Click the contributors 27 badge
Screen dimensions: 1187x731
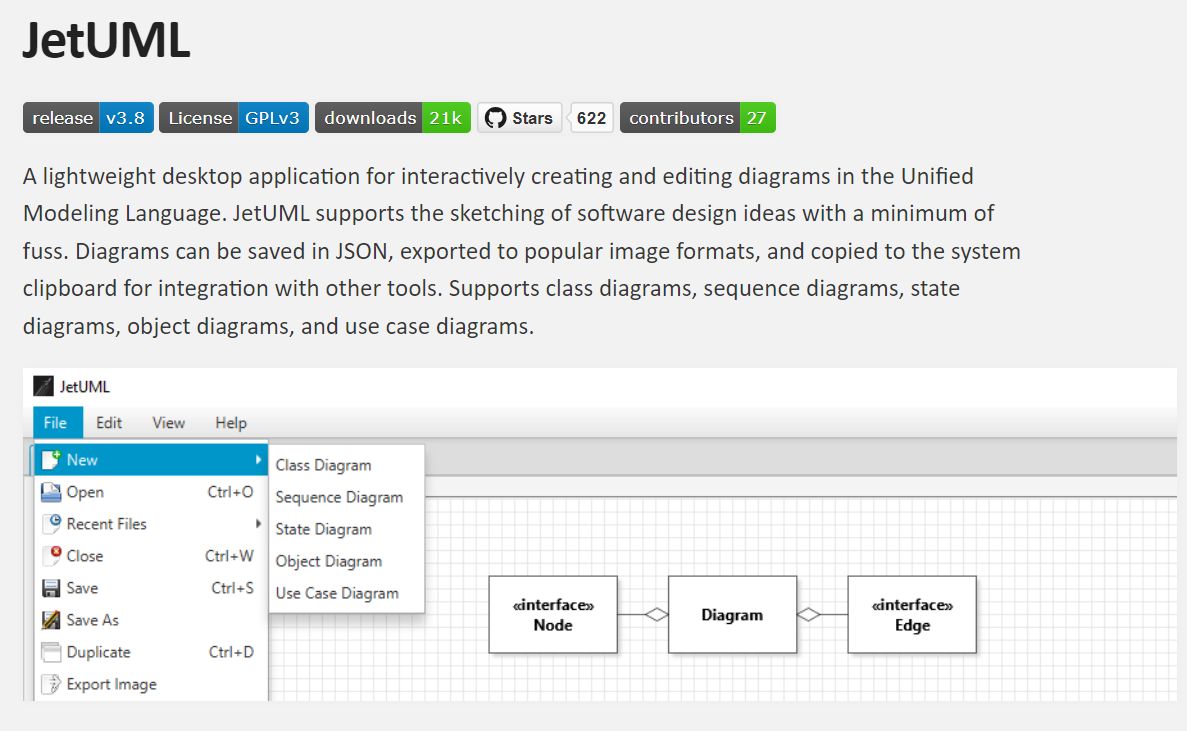point(698,118)
